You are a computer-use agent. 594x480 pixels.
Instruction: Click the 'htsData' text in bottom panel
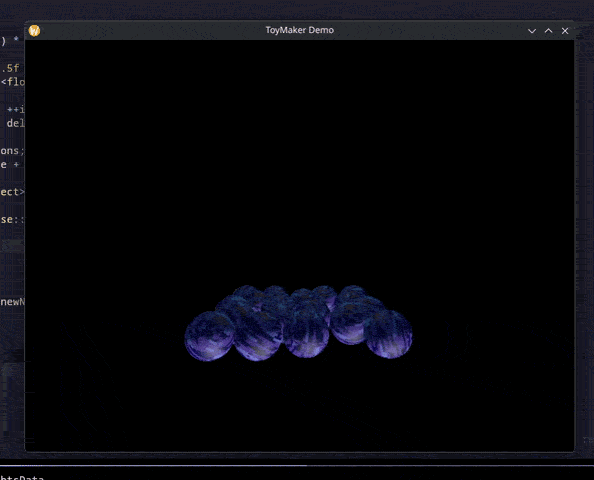(x=22, y=477)
